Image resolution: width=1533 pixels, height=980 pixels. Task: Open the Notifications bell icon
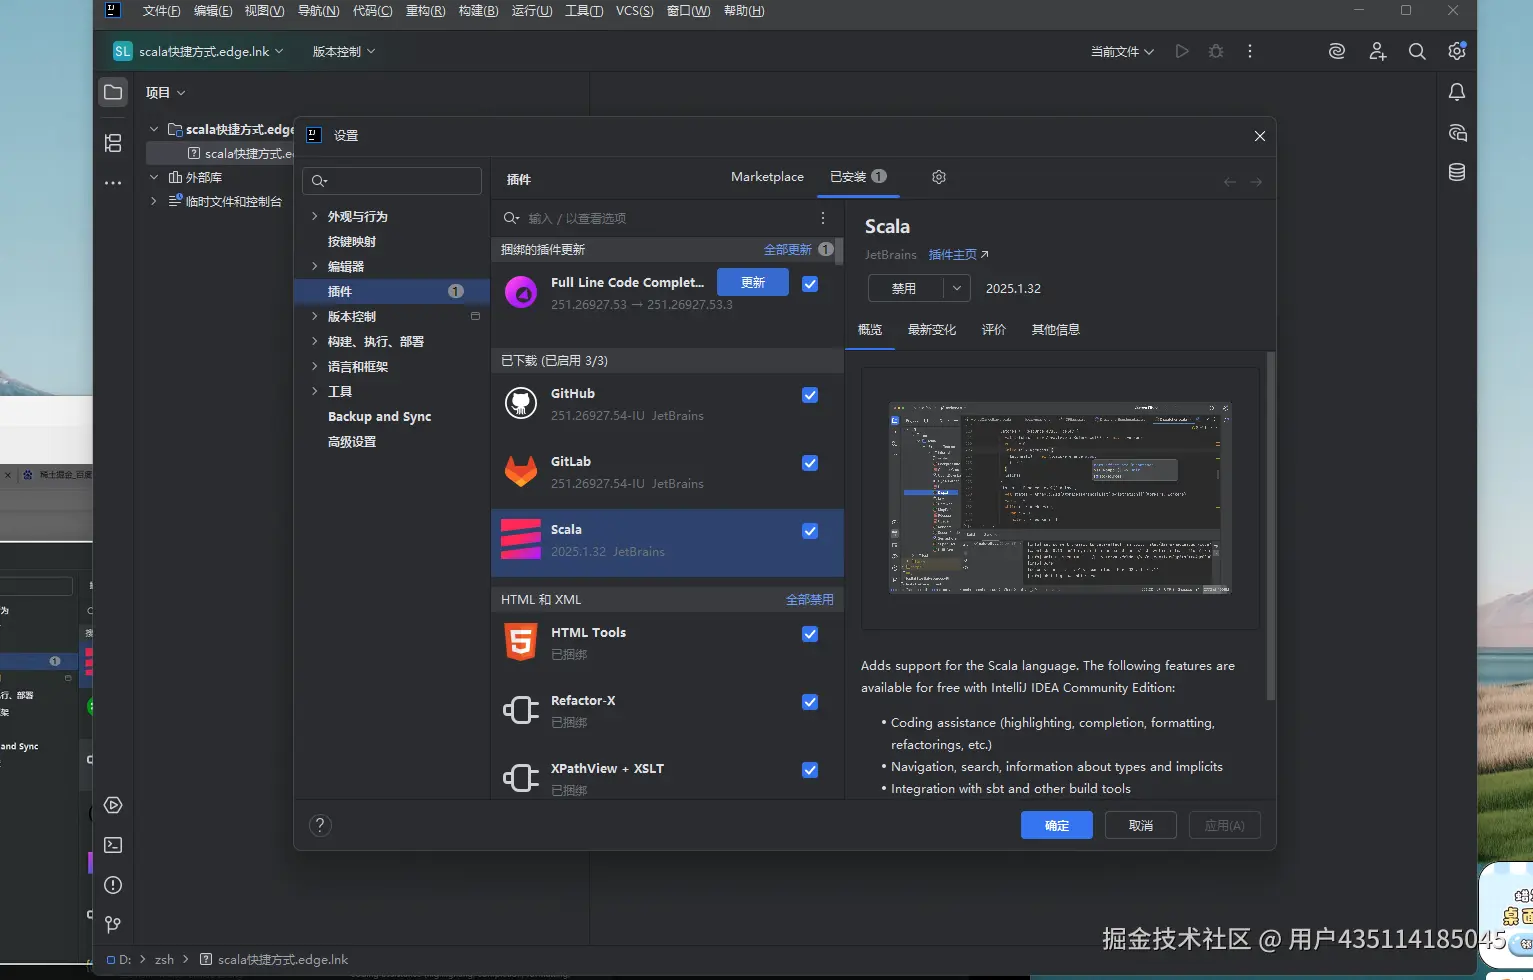click(x=1457, y=92)
